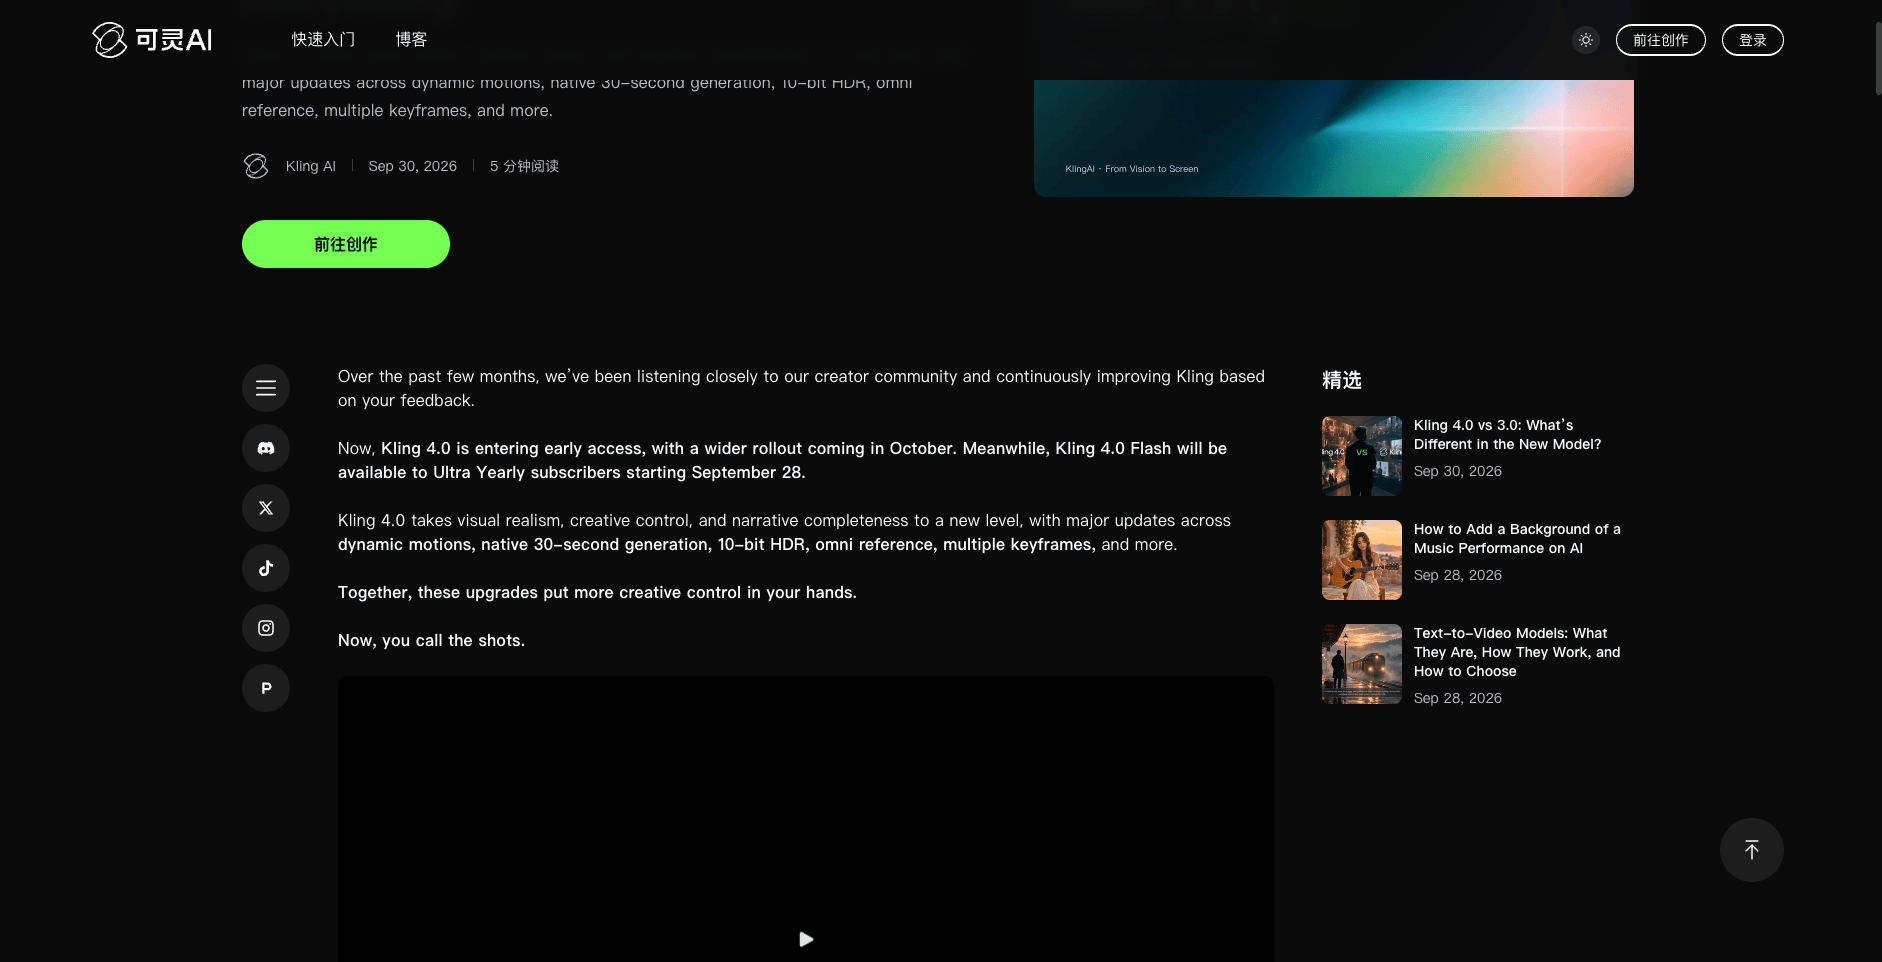Screen dimensions: 1882x962
Task: Click the article hero banner image
Action: click(1334, 138)
